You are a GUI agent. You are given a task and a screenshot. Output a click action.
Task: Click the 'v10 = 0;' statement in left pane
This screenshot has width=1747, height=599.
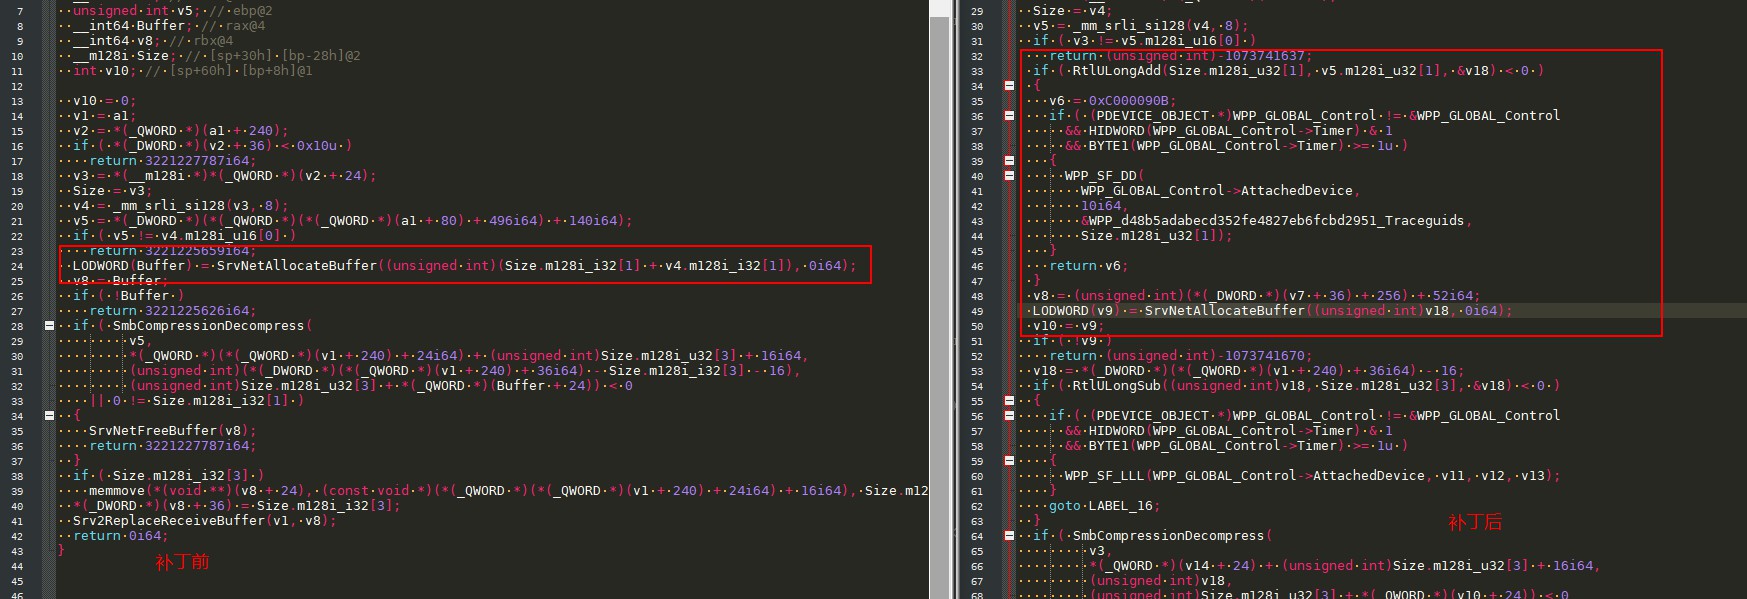tap(104, 100)
